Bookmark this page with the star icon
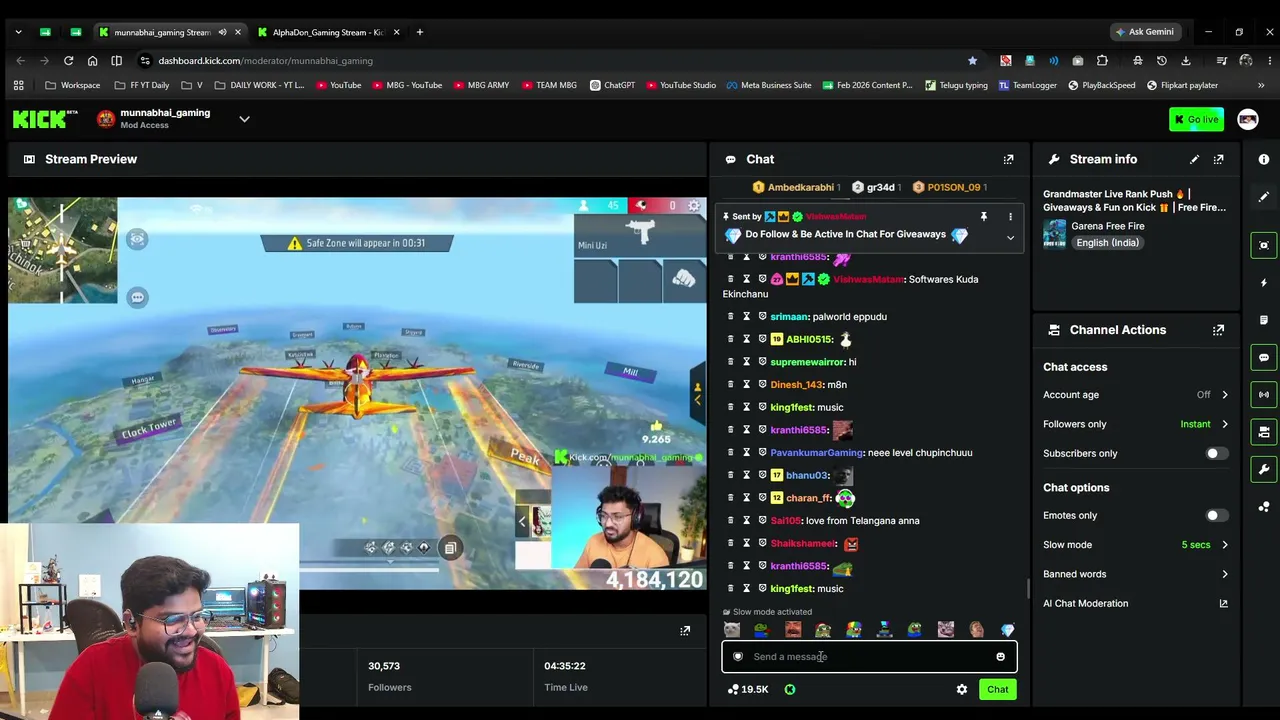 [x=972, y=61]
